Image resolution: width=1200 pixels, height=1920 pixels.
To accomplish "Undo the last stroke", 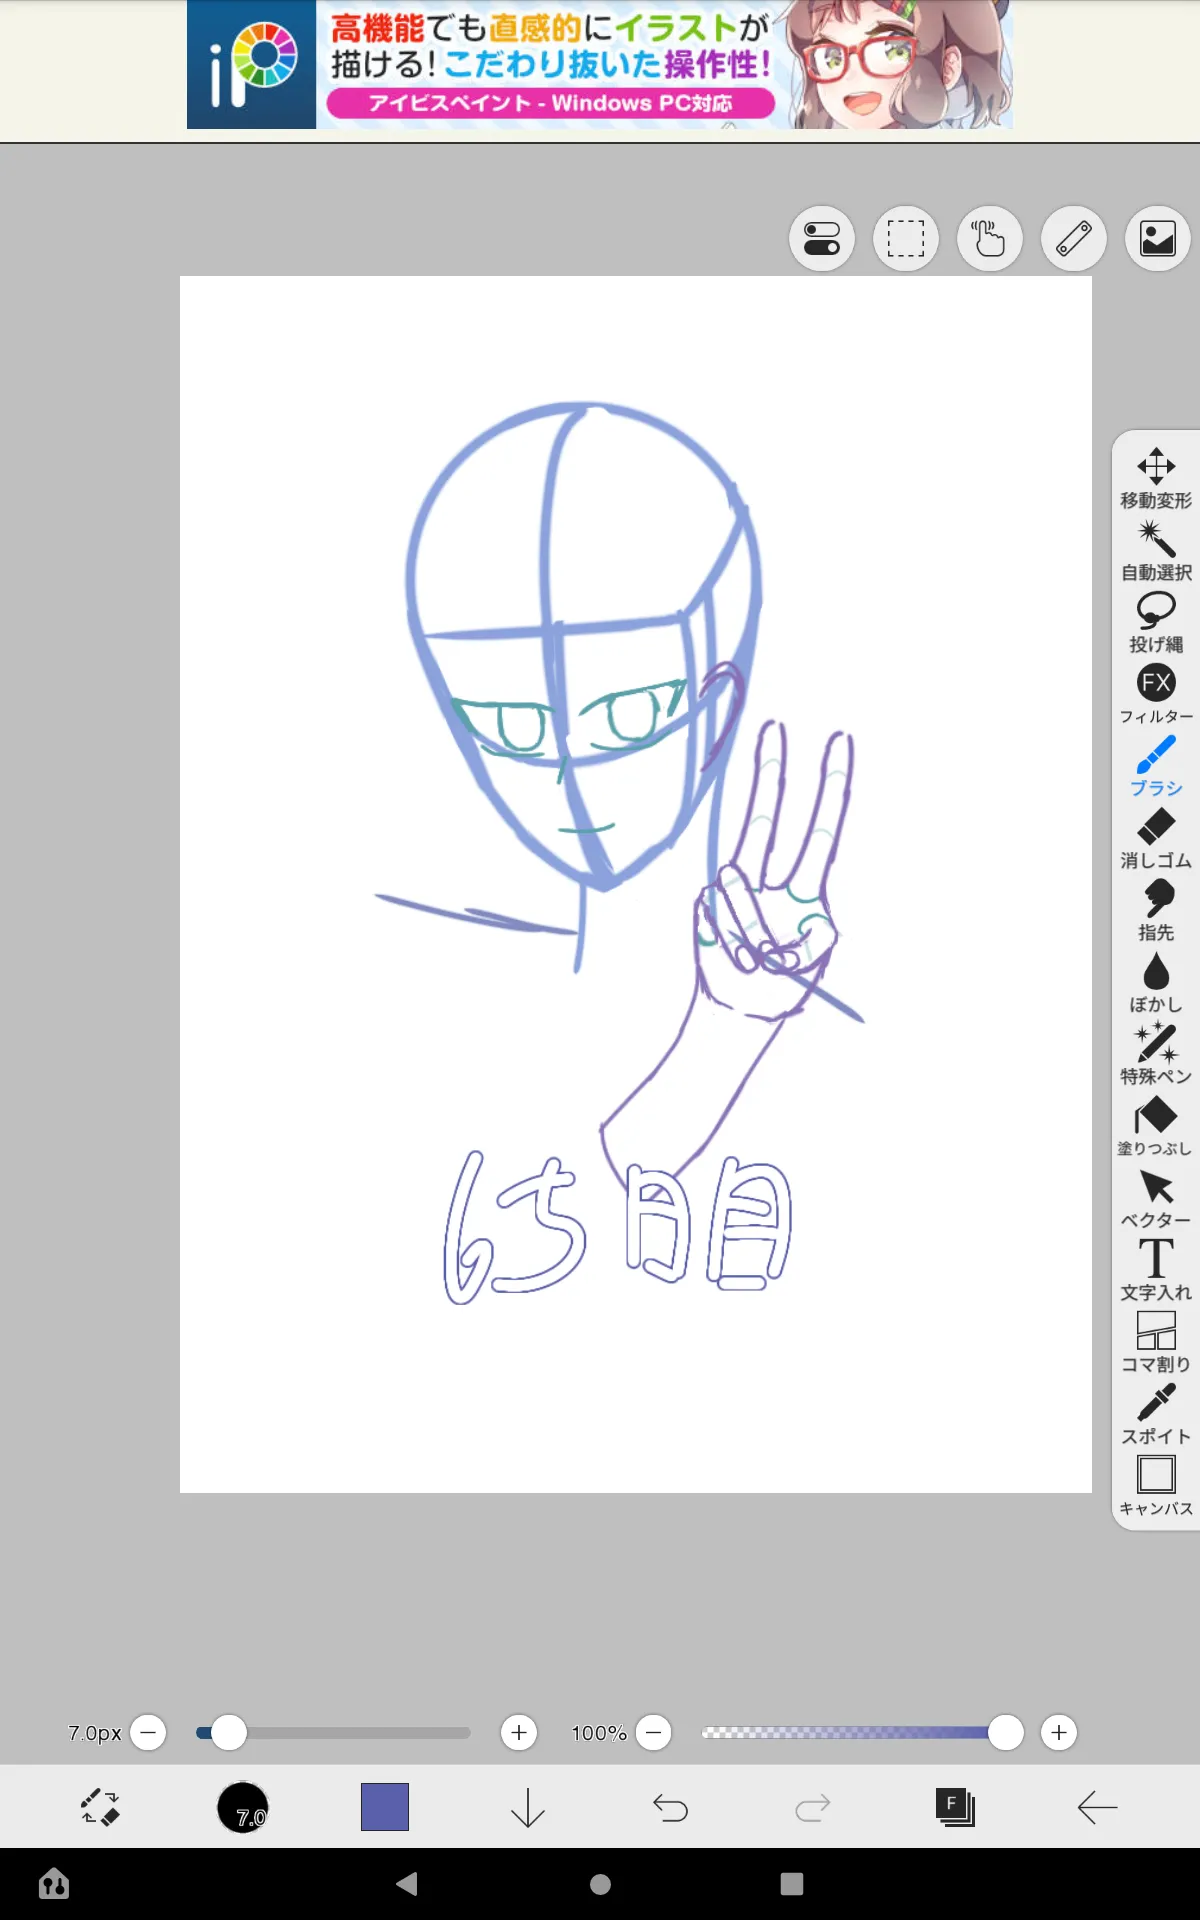I will (x=670, y=1807).
